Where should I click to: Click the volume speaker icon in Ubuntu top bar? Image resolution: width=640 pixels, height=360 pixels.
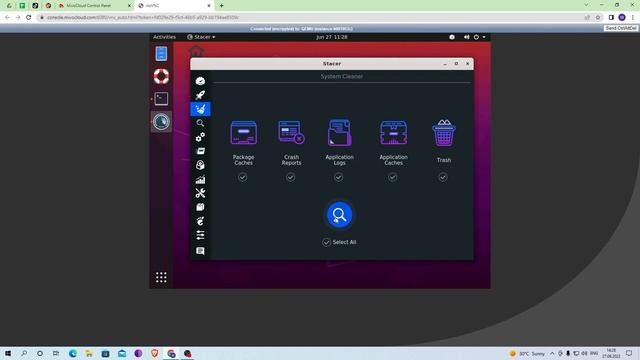(466, 37)
